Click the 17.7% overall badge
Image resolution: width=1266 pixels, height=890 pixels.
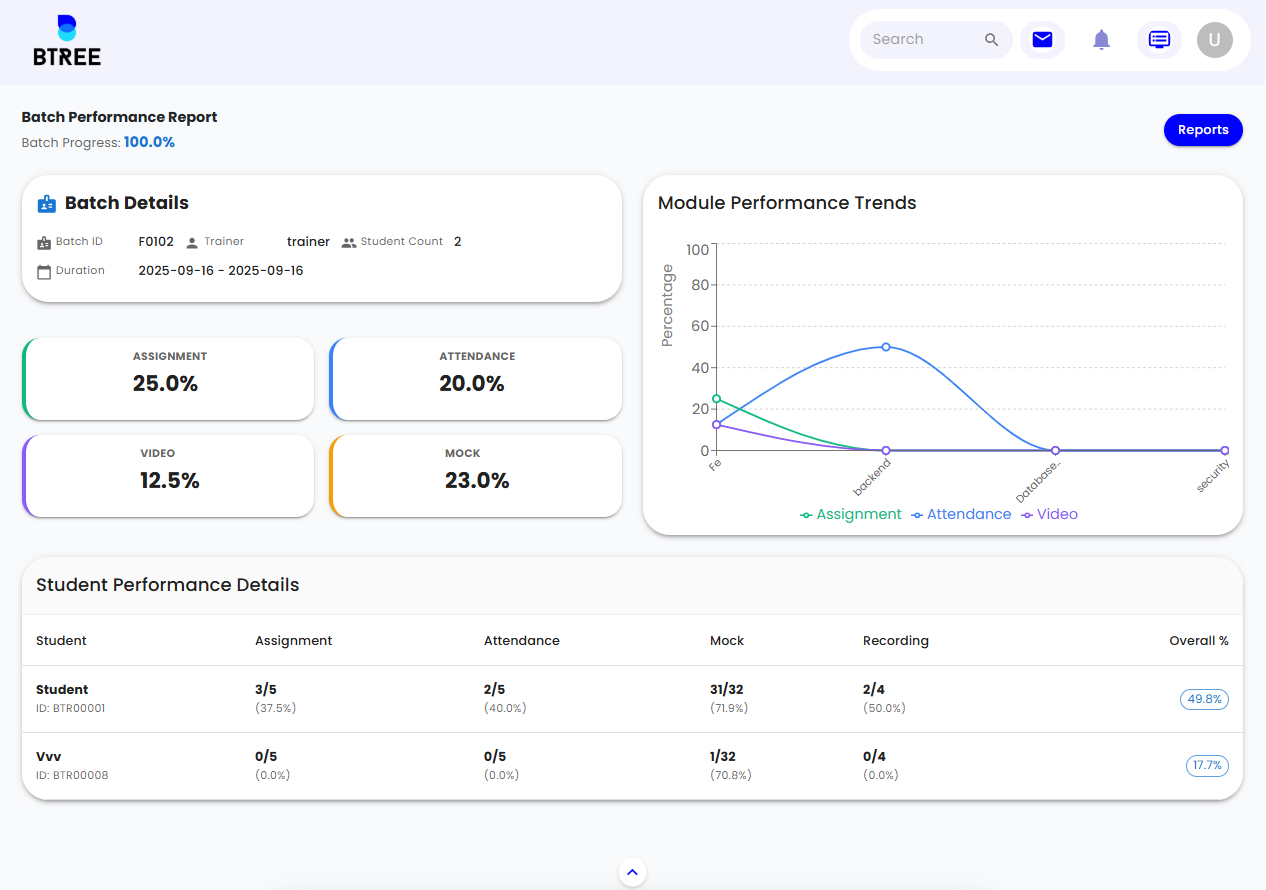pos(1207,766)
